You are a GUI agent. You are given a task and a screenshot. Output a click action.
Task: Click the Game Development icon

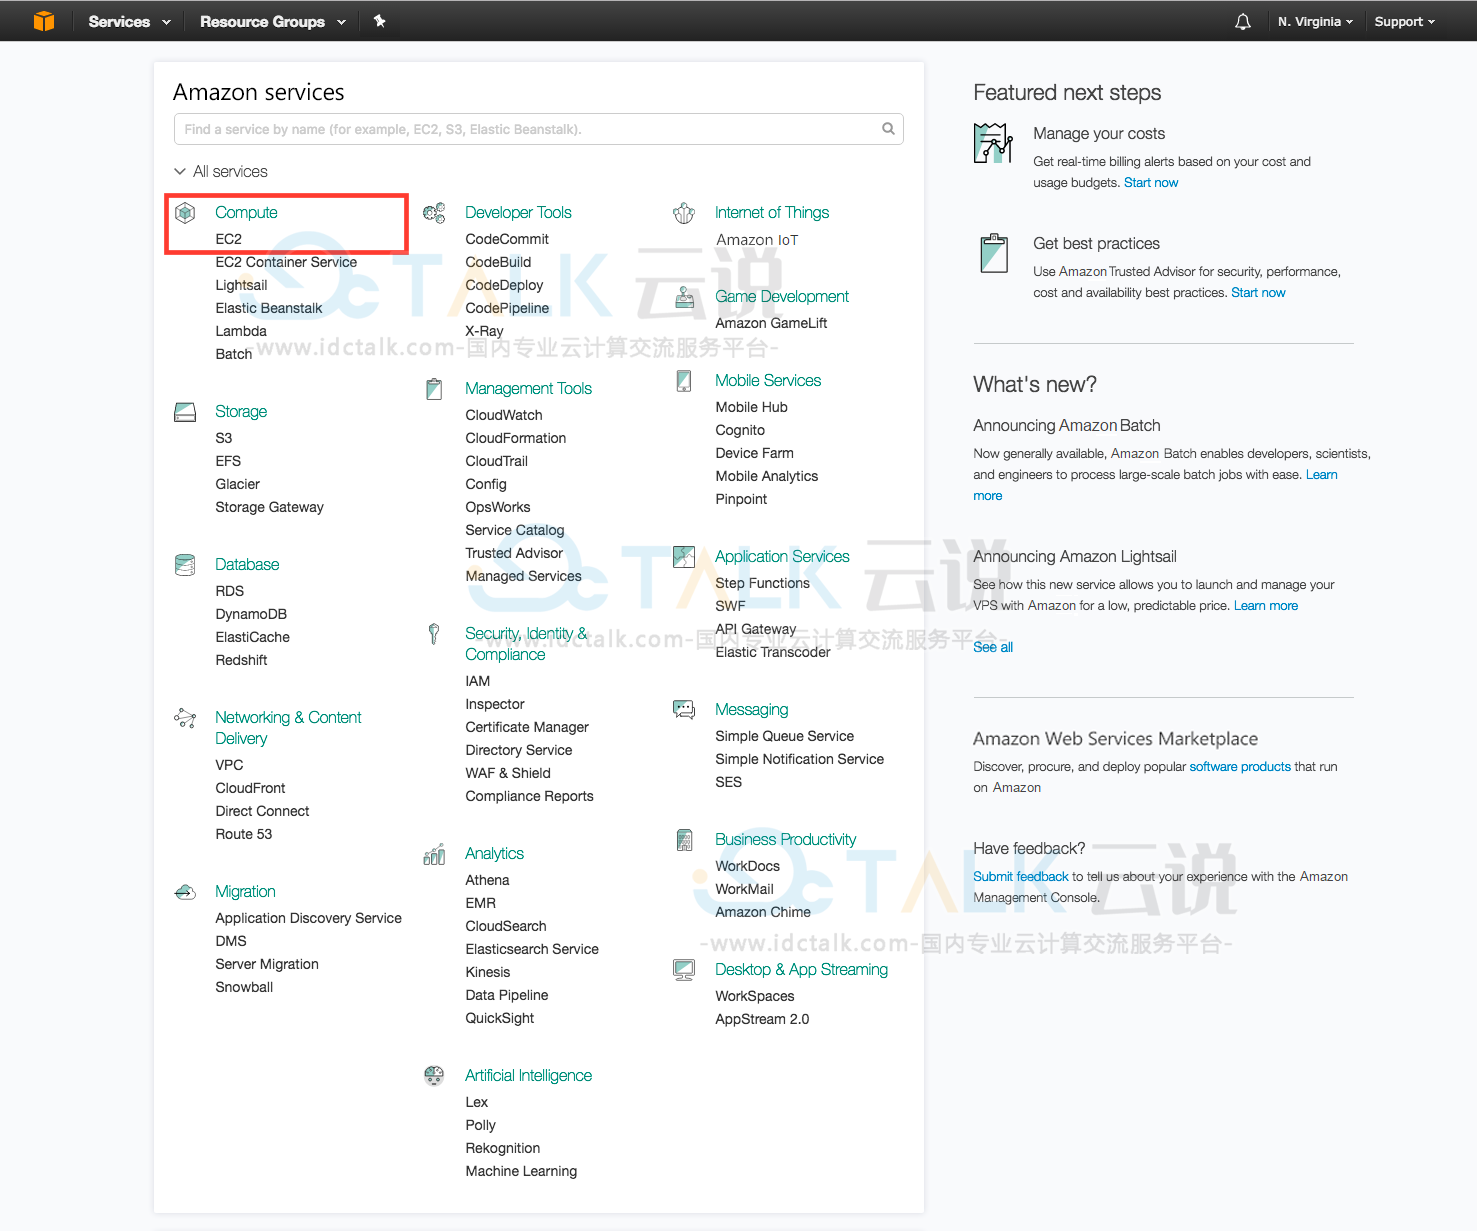(x=684, y=297)
